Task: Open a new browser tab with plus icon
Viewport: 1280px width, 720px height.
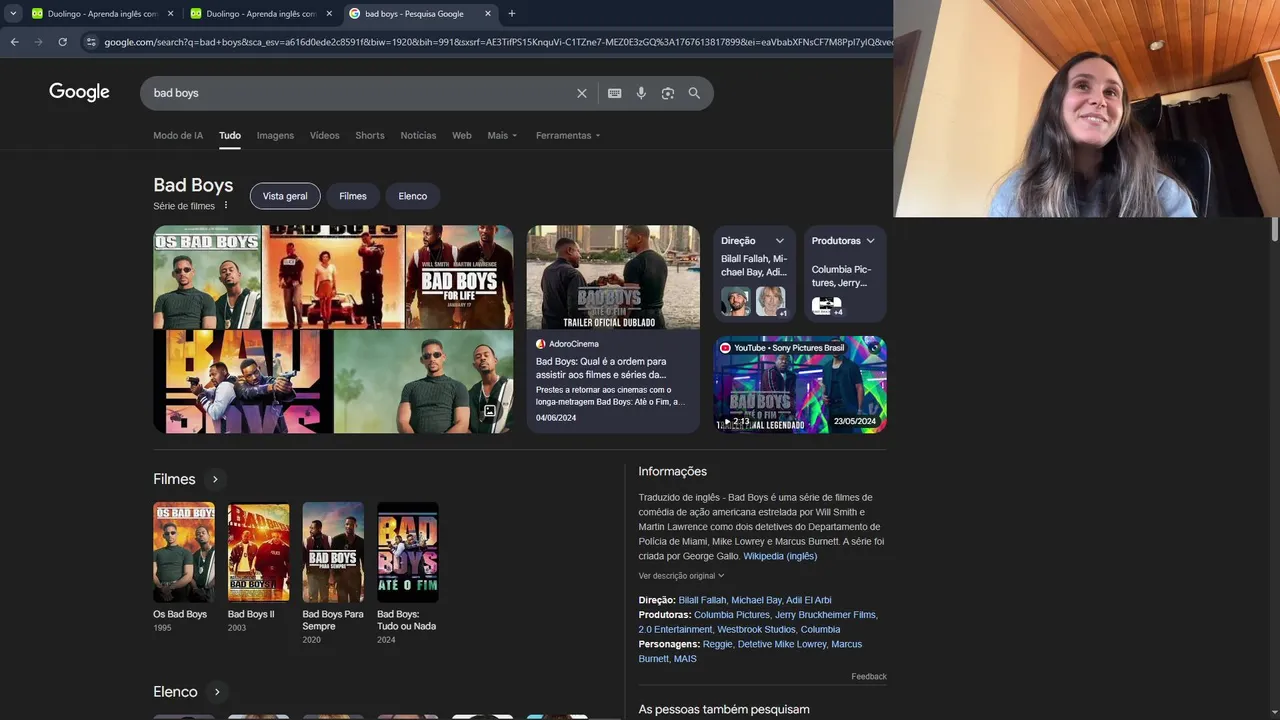Action: (x=512, y=14)
